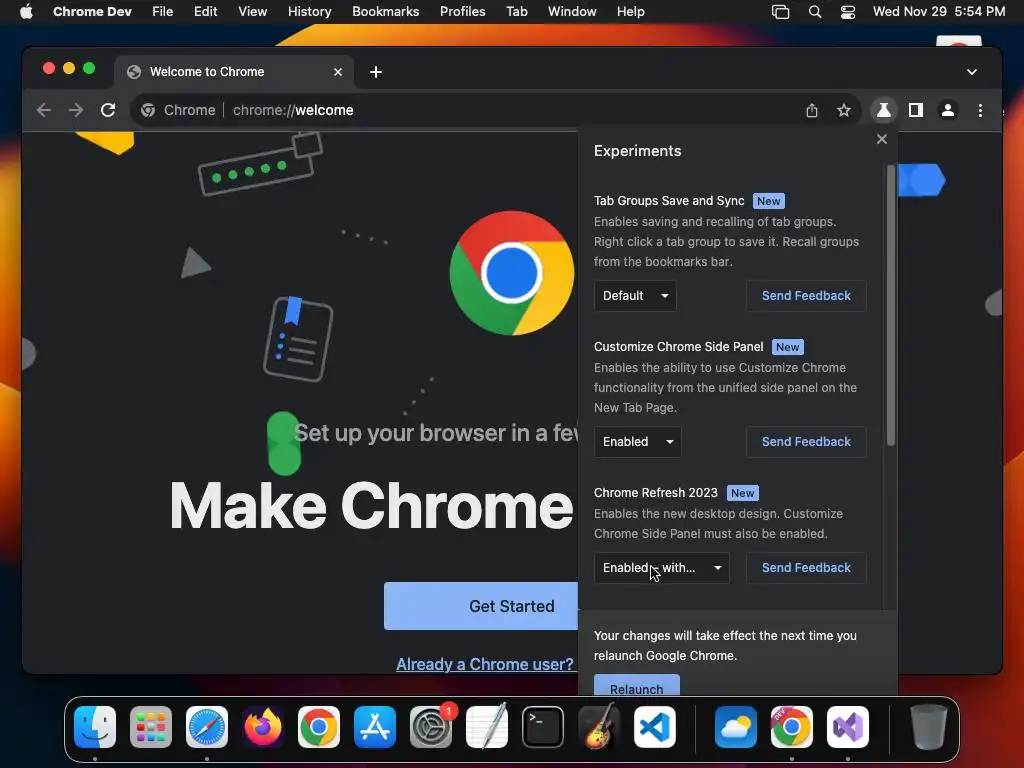Click the Experiments panel scrollbar
1024x768 pixels.
pyautogui.click(x=891, y=306)
